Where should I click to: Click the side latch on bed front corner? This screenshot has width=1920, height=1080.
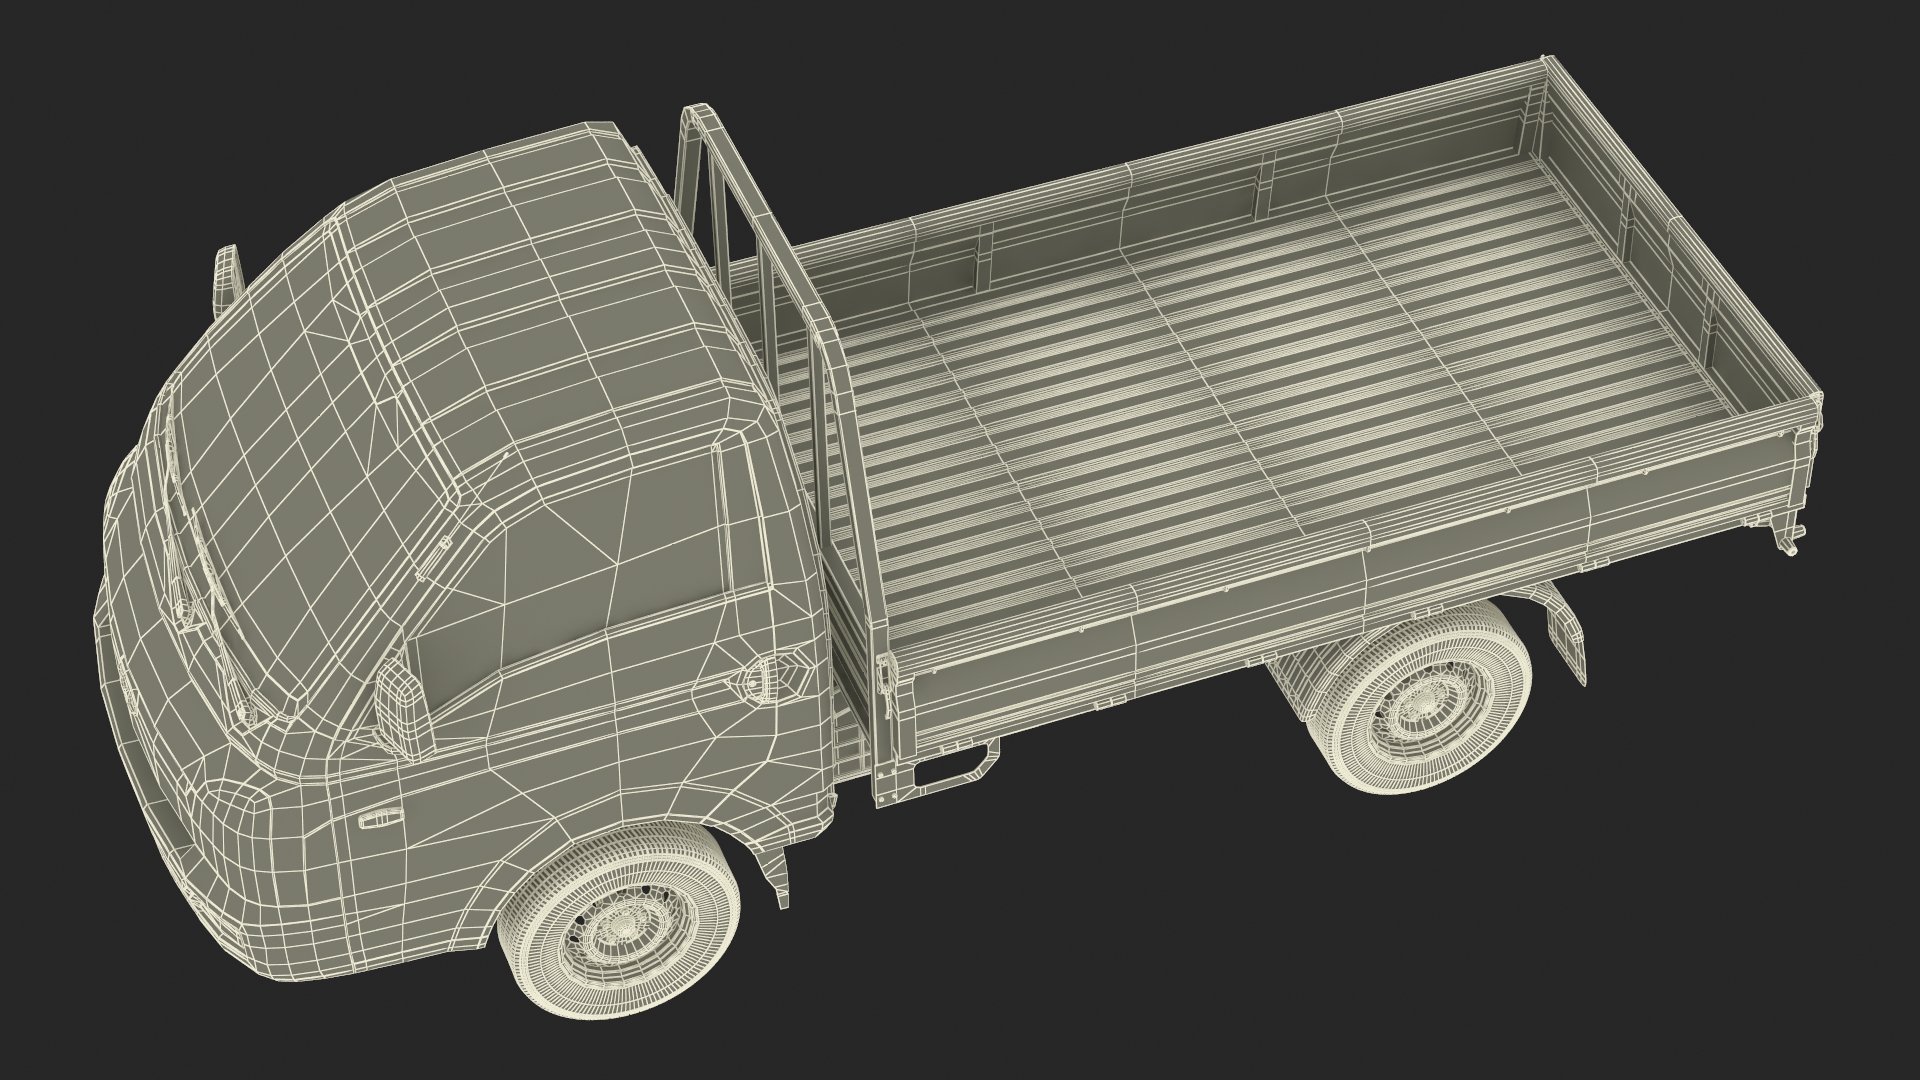point(884,685)
